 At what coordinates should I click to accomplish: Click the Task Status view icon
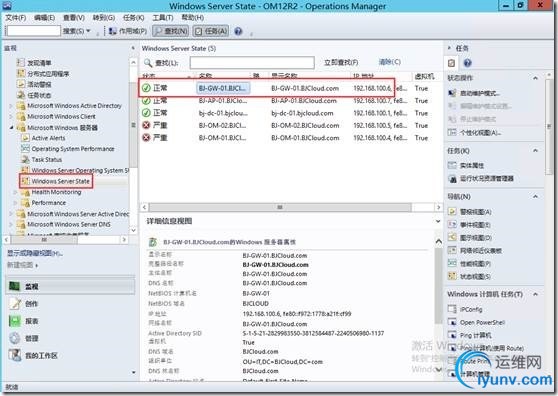[25, 159]
